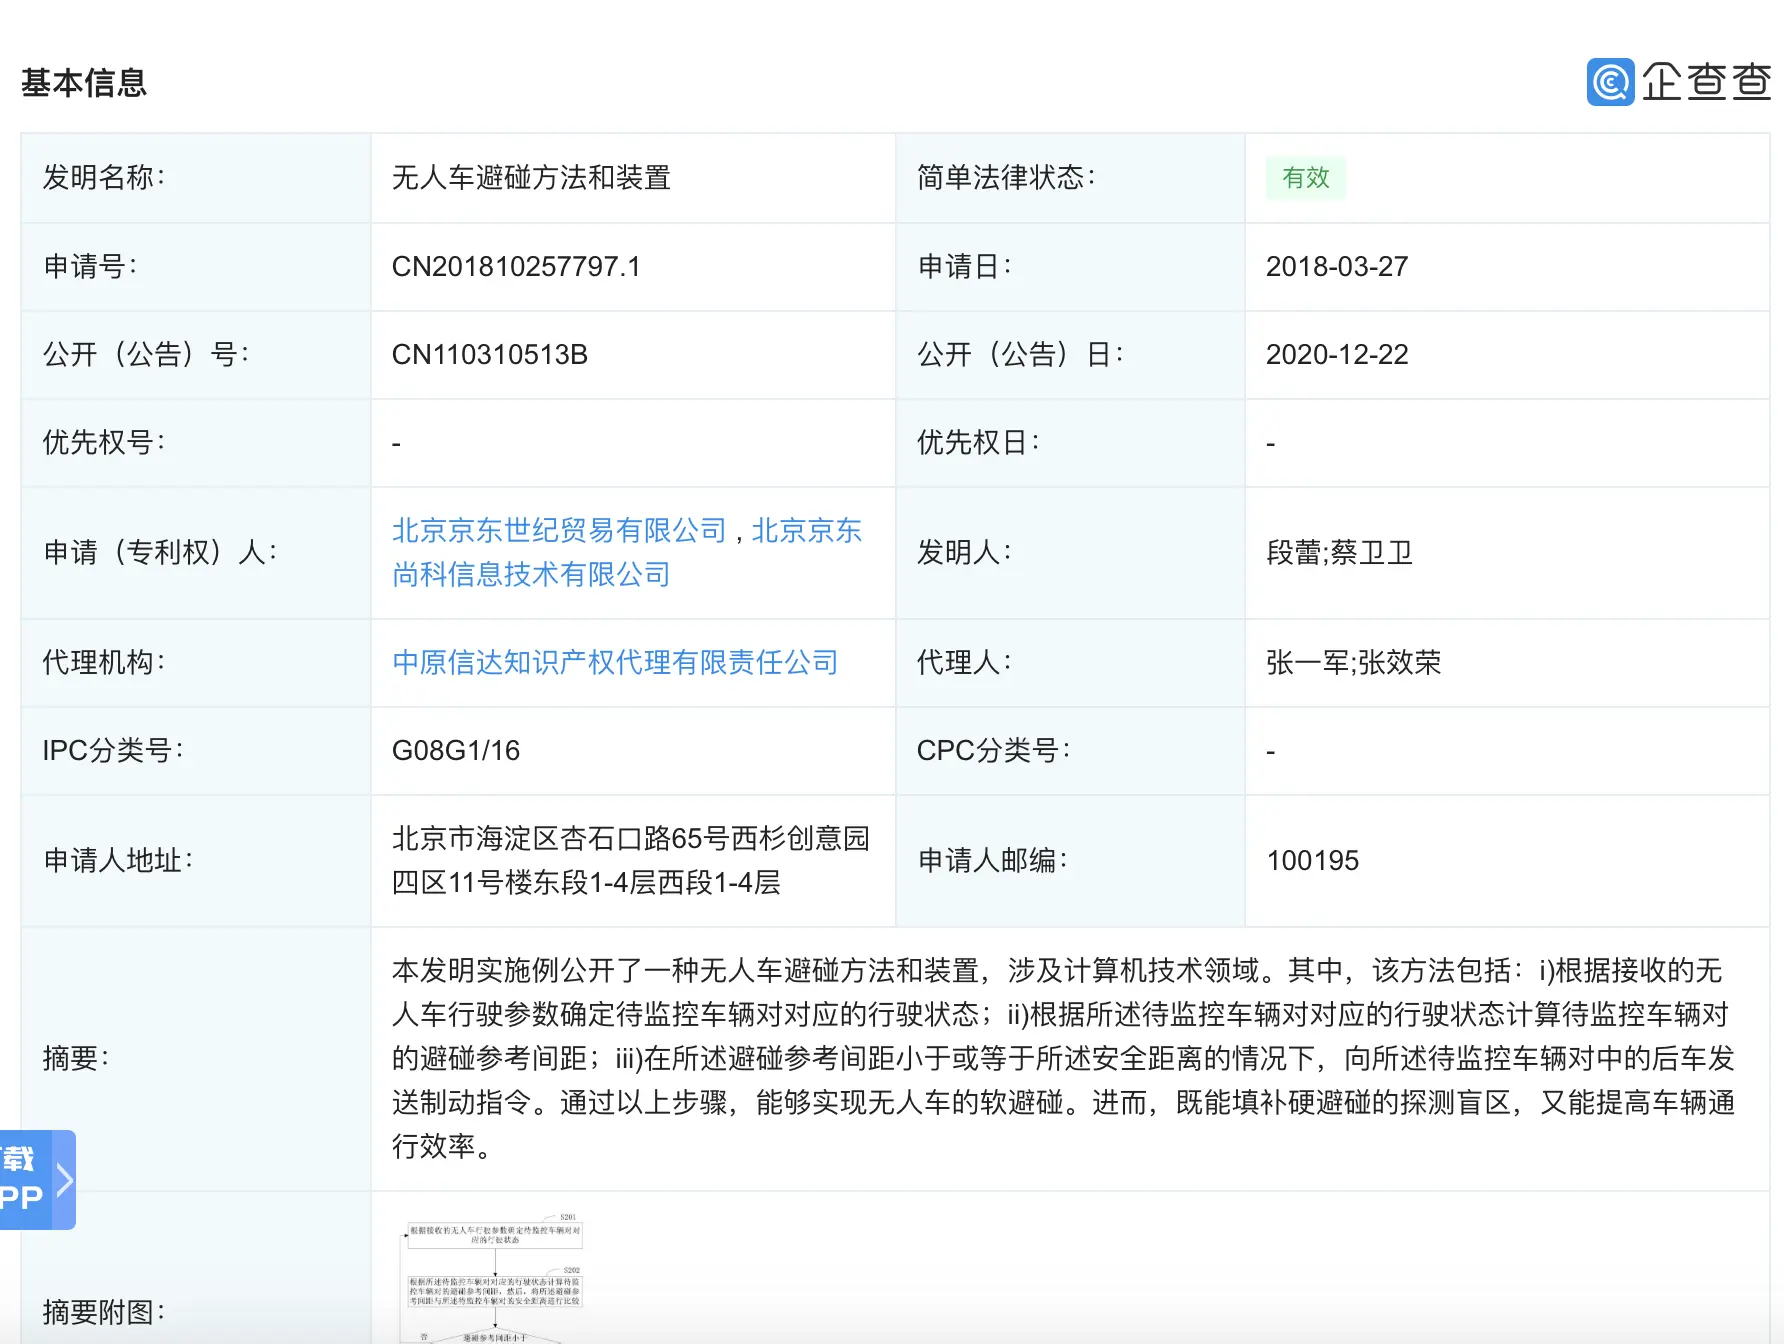This screenshot has height=1344, width=1784.
Task: Click the 基本信息 section heading
Action: (84, 83)
